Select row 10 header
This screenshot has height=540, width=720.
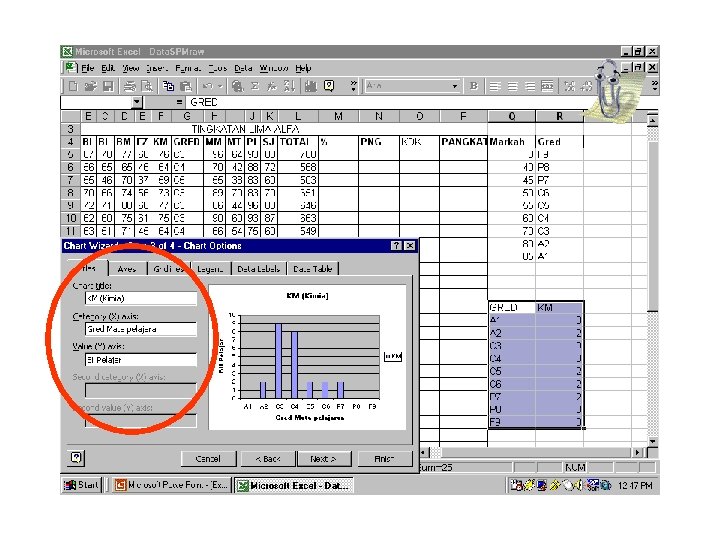click(x=71, y=218)
